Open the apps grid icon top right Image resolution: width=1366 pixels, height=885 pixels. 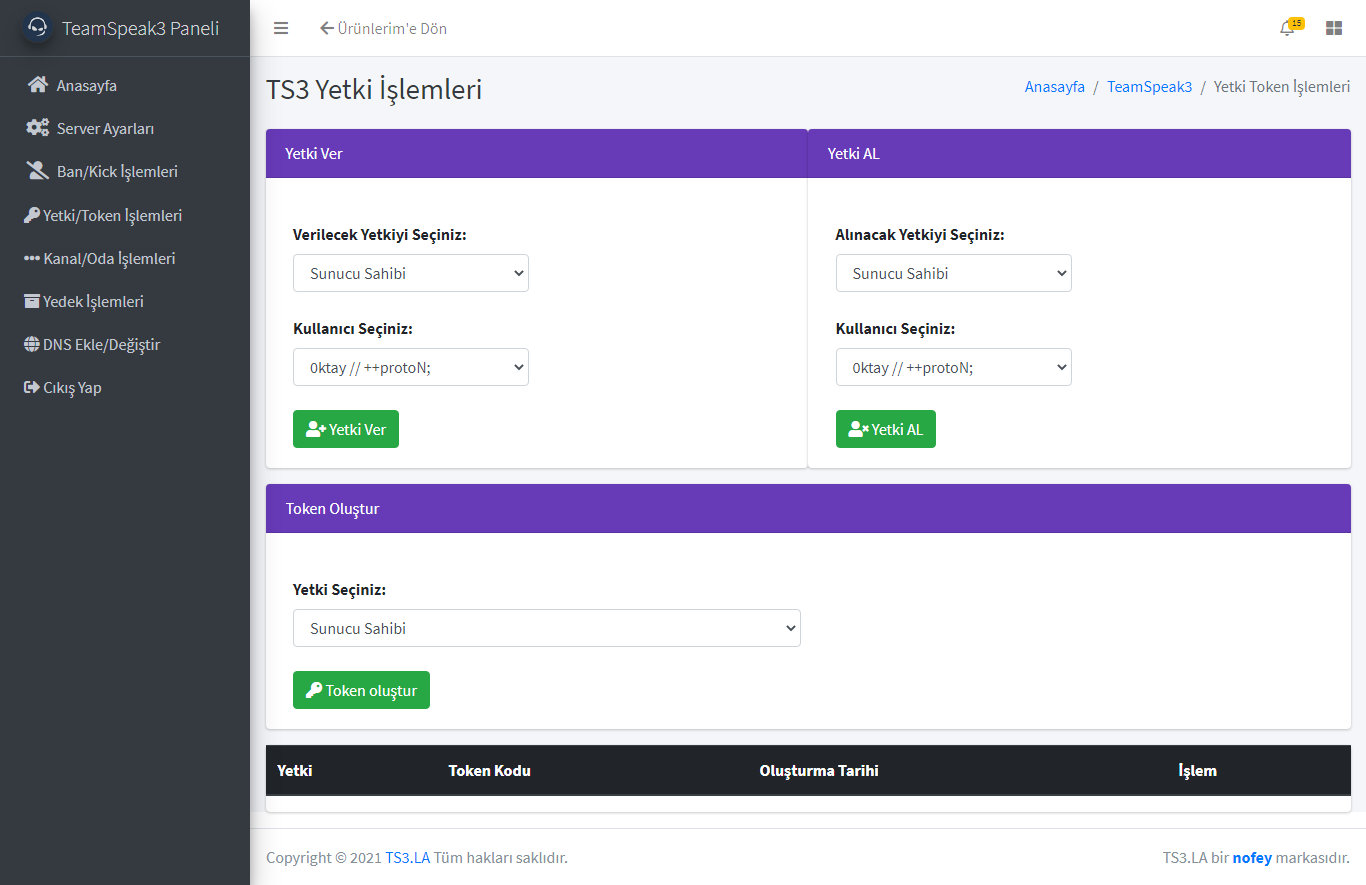click(x=1333, y=27)
